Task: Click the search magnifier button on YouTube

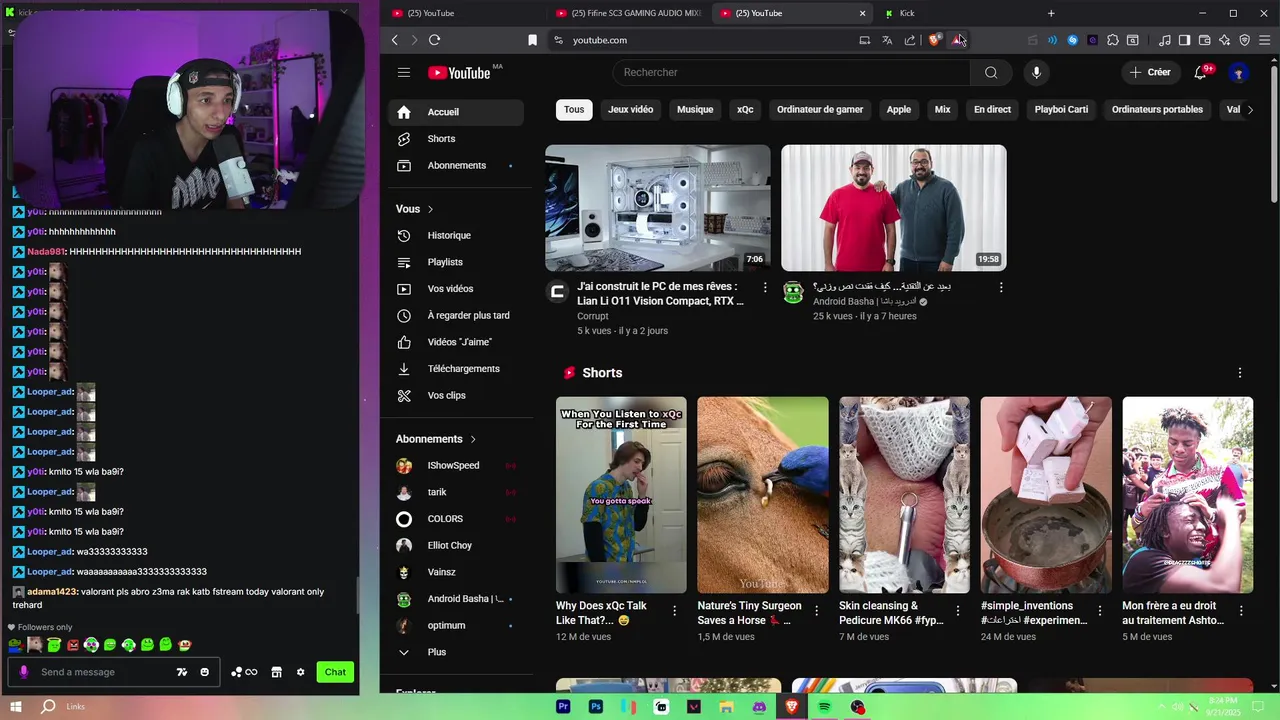Action: click(991, 72)
